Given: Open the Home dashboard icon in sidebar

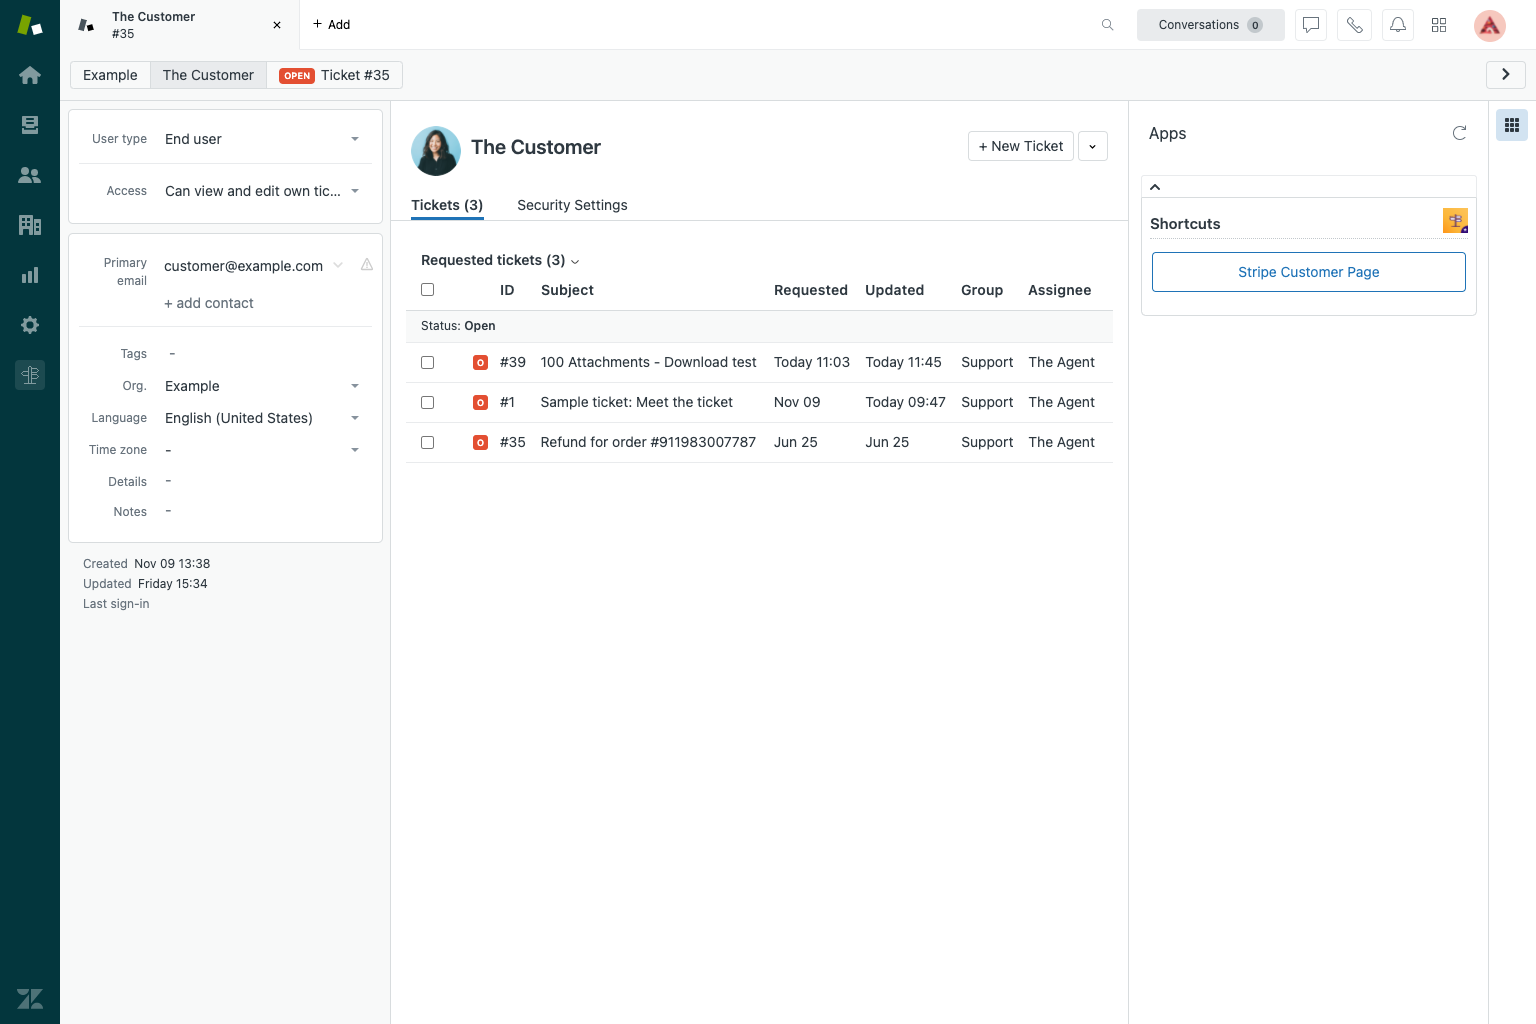Looking at the screenshot, I should click(30, 75).
